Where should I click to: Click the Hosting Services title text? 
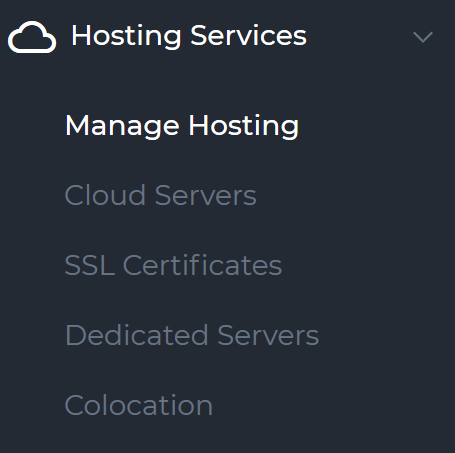189,36
